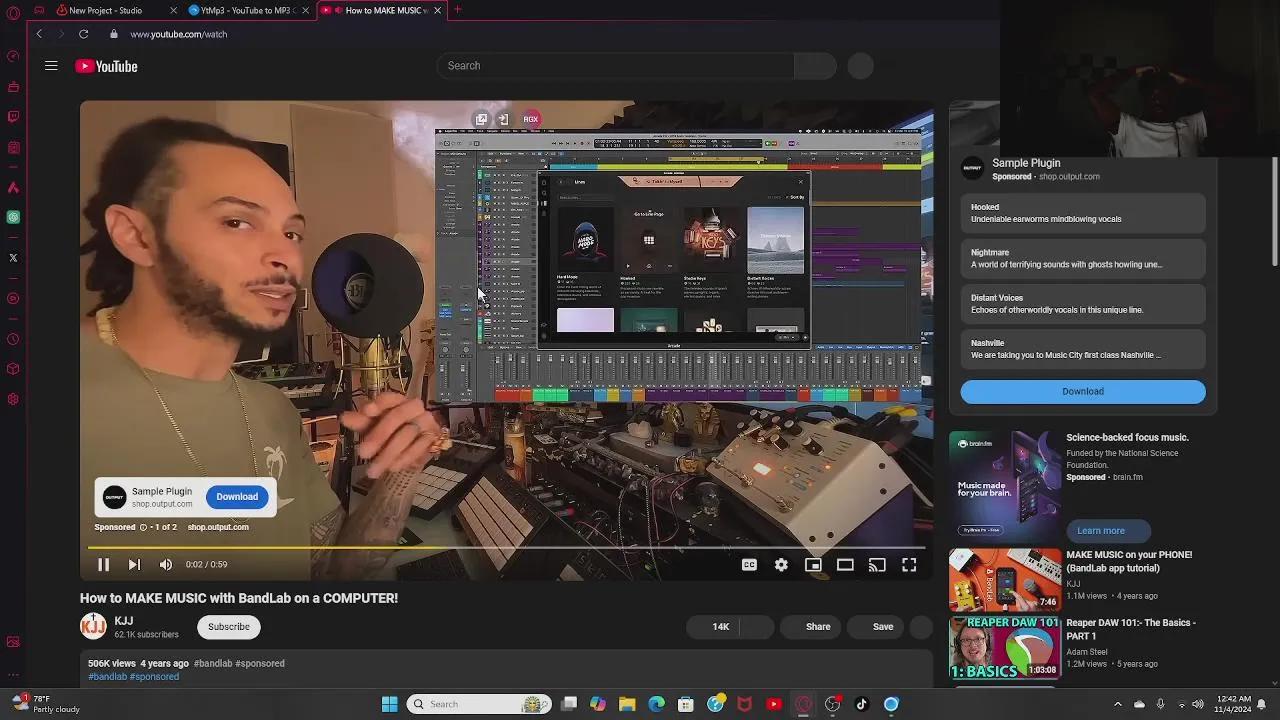This screenshot has width=1280, height=720.
Task: Toggle closed captions on the player
Action: coord(749,565)
